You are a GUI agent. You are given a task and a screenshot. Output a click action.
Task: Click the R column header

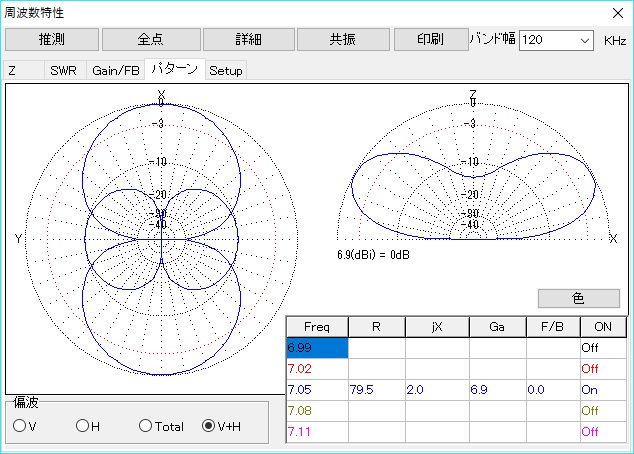point(377,327)
